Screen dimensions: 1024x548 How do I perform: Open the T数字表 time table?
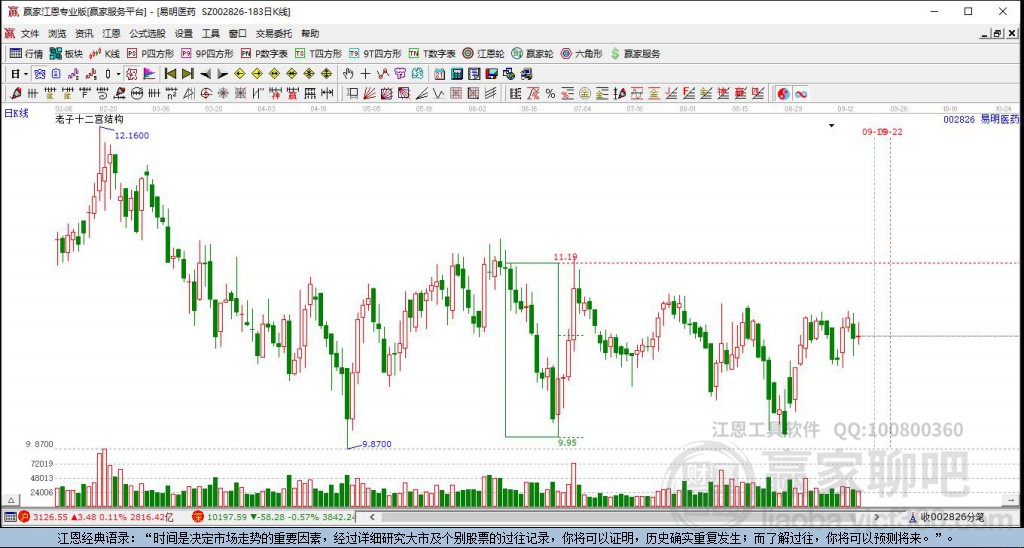432,54
